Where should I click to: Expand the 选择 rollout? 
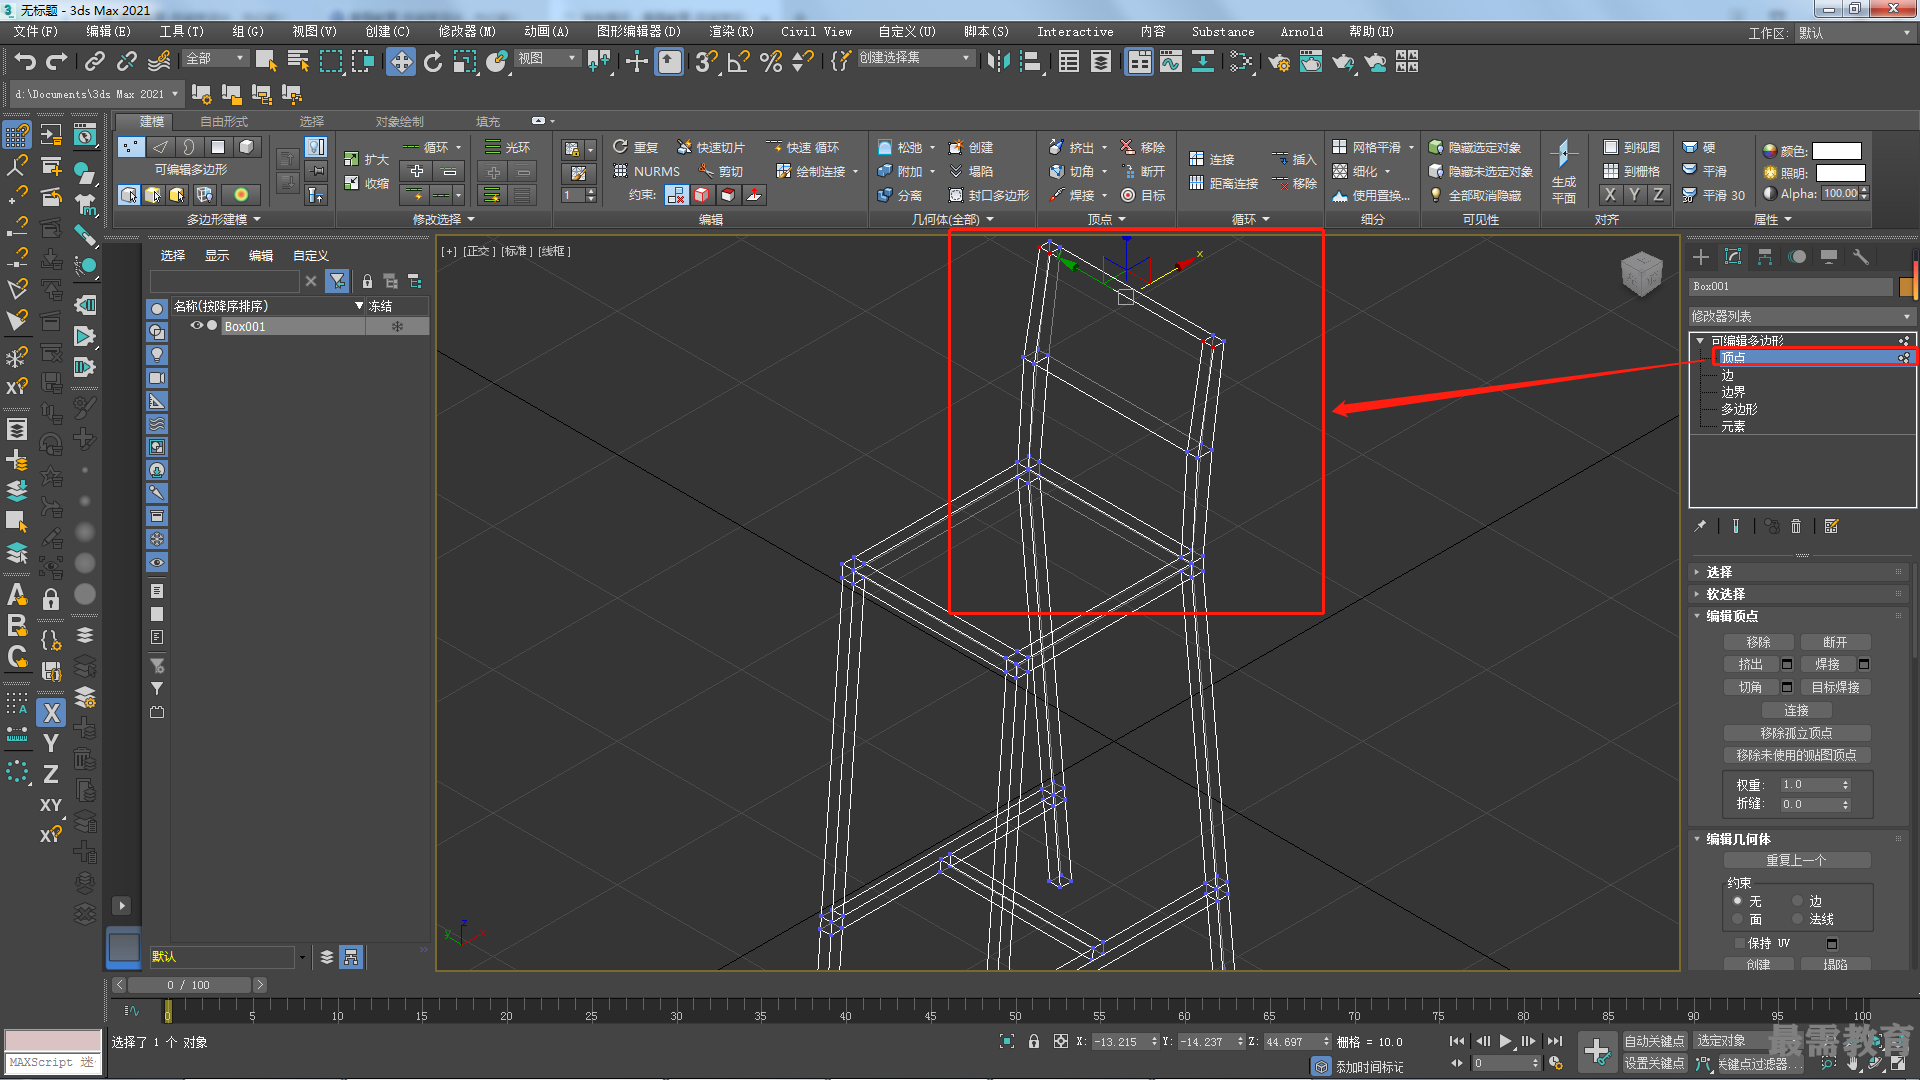(x=1800, y=572)
